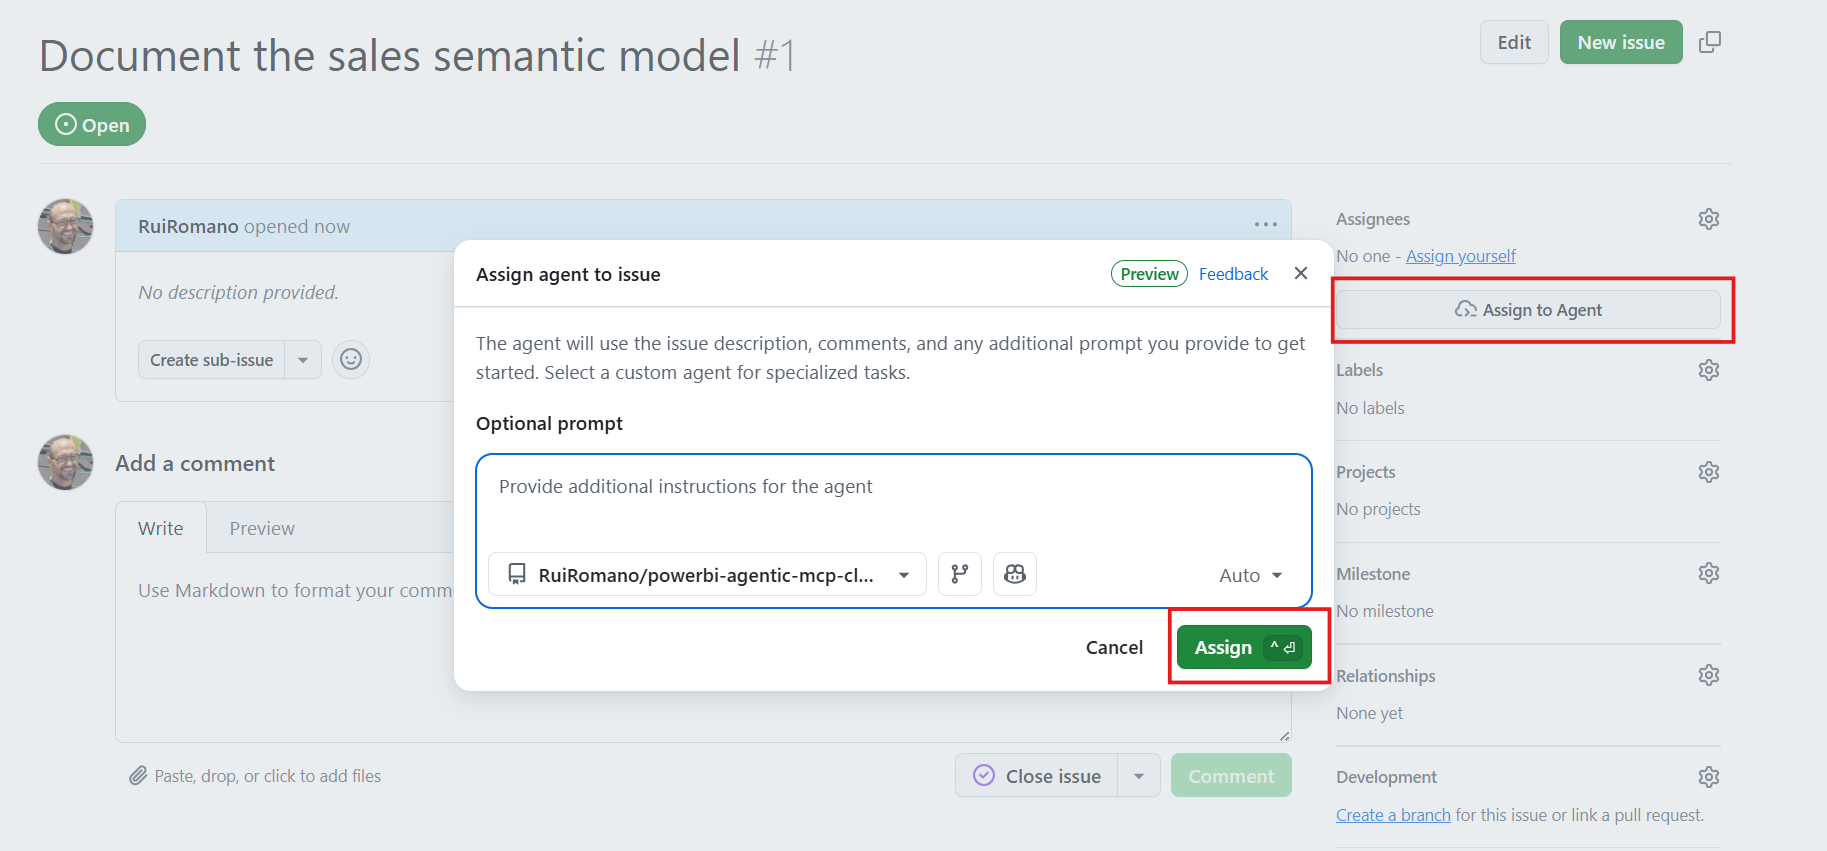Open Relationships settings gear

(x=1709, y=675)
